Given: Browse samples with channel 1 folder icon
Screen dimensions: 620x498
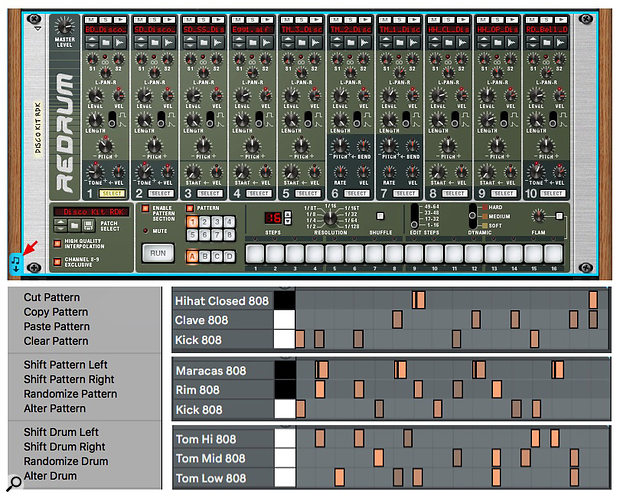Looking at the screenshot, I should coord(106,42).
